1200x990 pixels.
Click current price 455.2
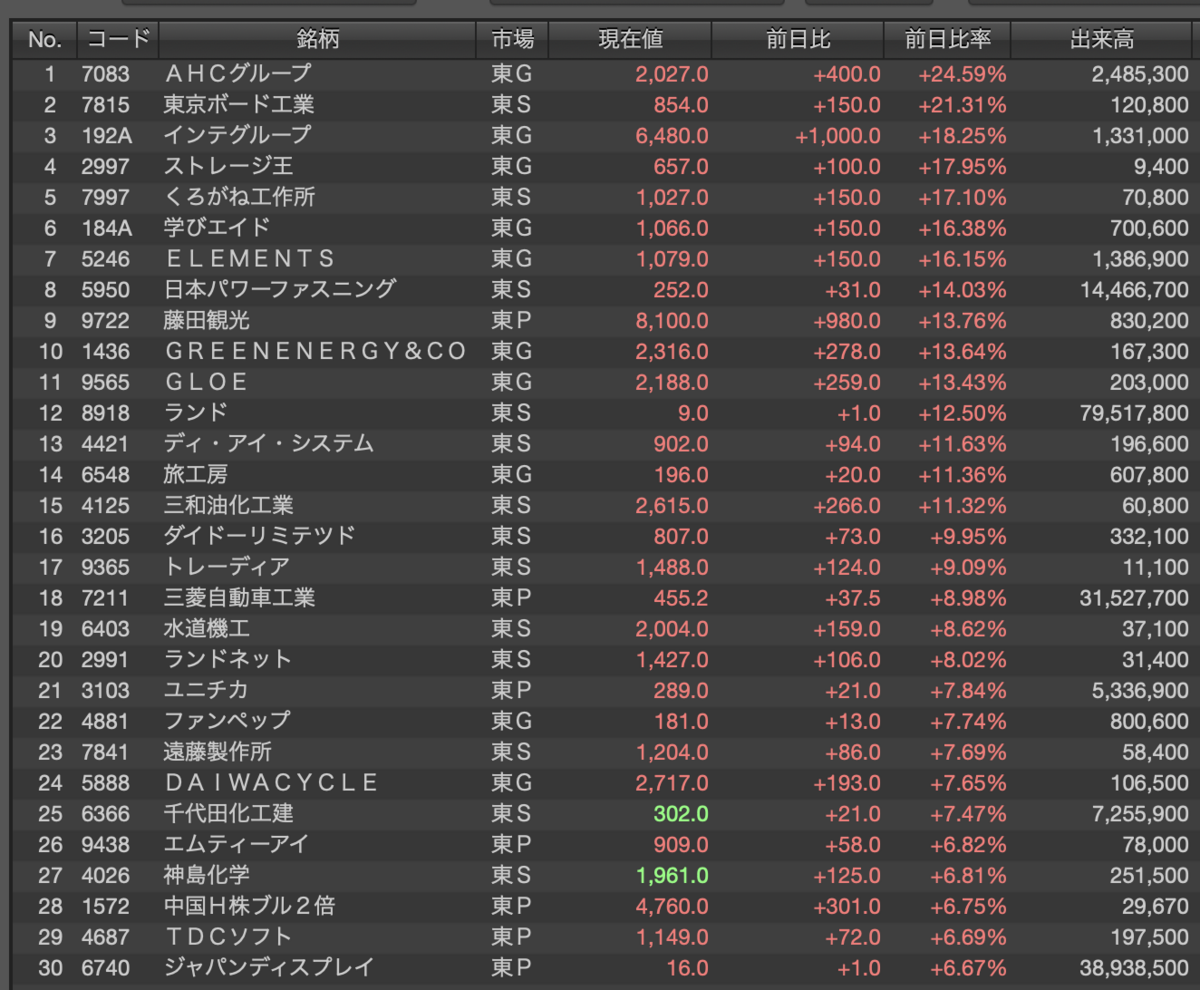(x=681, y=598)
